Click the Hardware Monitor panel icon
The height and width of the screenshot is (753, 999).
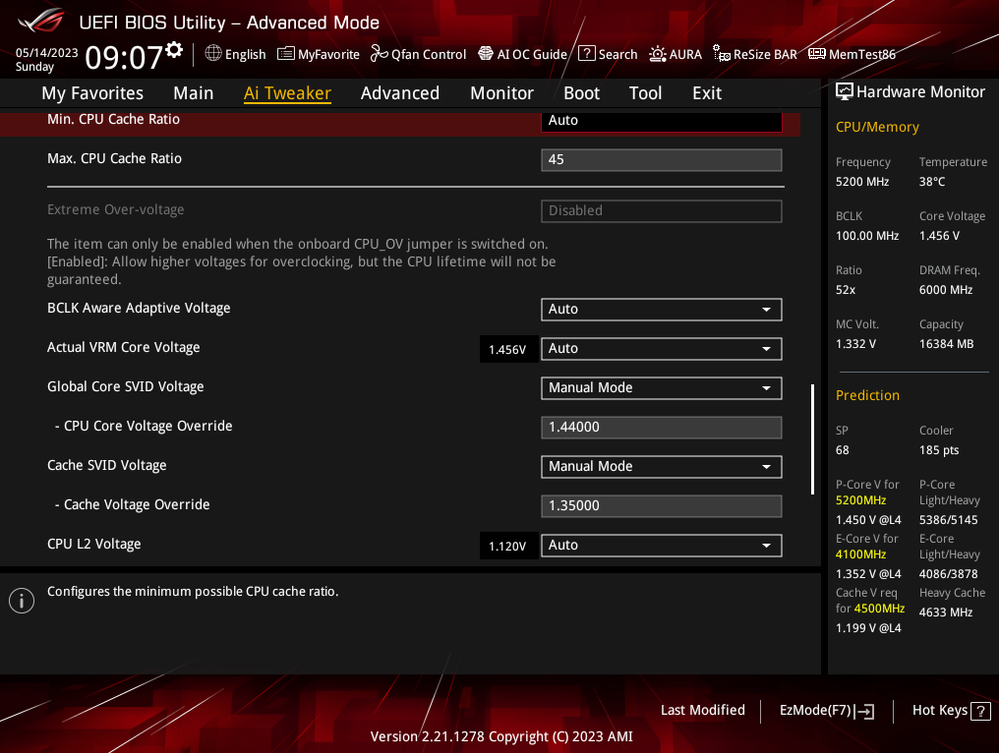coord(846,91)
